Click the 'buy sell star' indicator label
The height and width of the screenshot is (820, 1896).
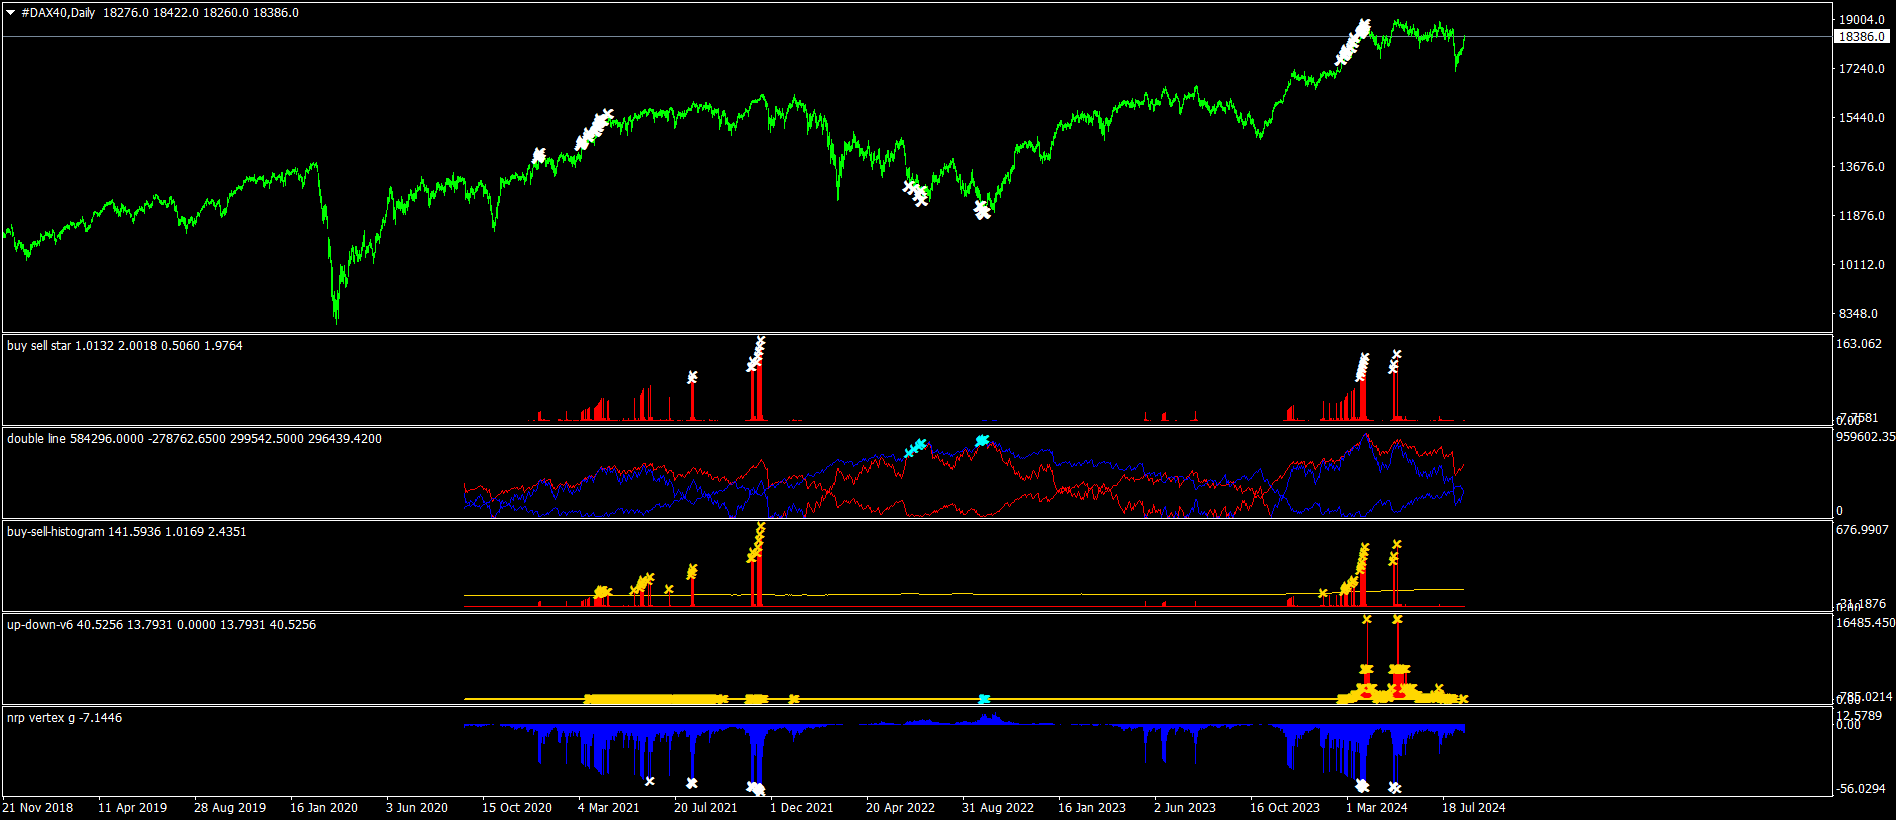(39, 346)
